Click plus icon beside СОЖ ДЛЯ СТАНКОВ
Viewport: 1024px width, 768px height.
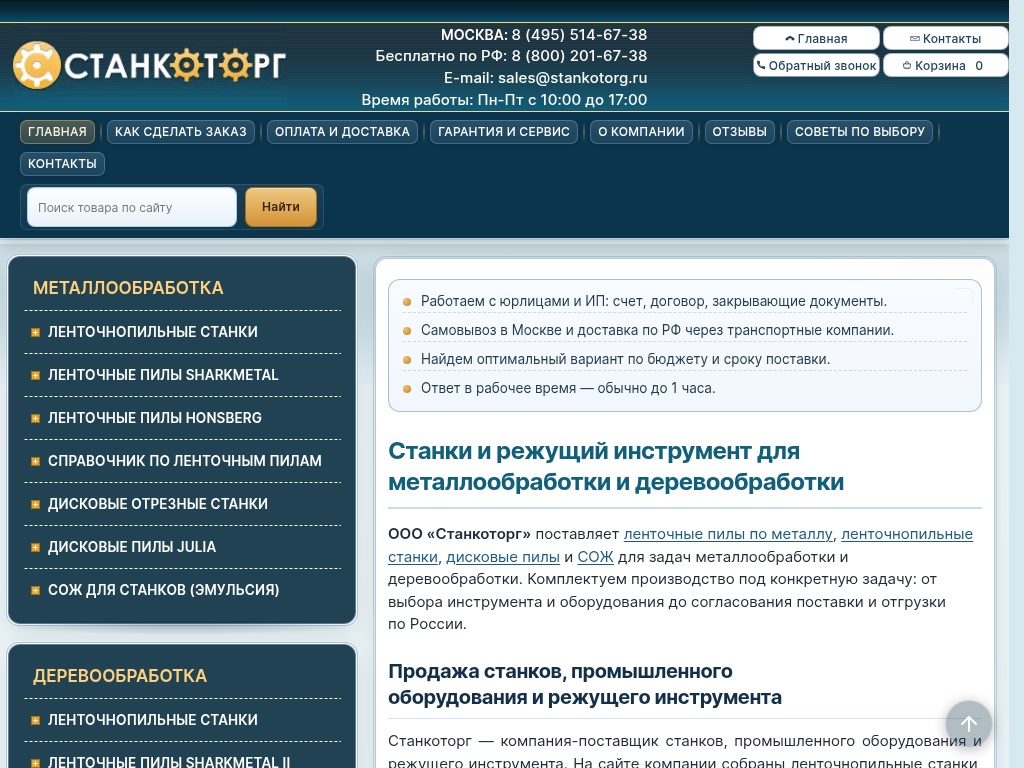coord(35,591)
